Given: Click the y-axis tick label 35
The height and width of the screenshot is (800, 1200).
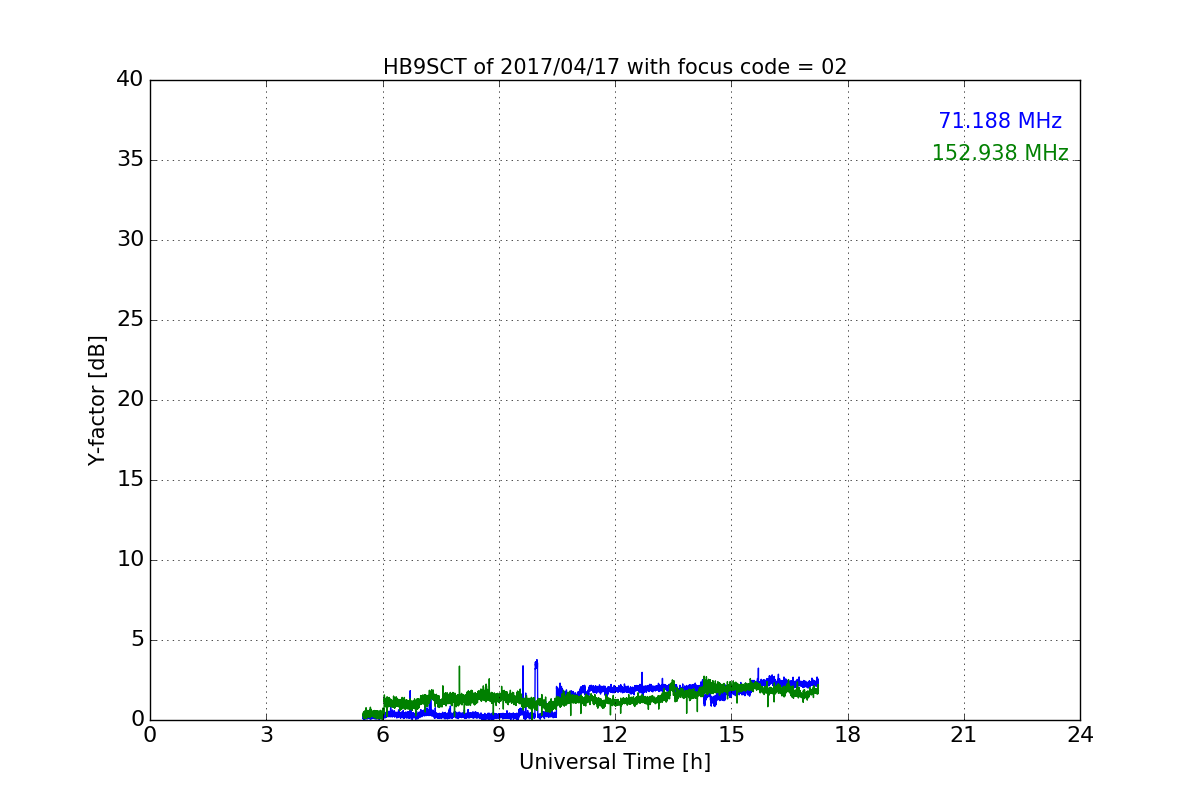Looking at the screenshot, I should (130, 159).
